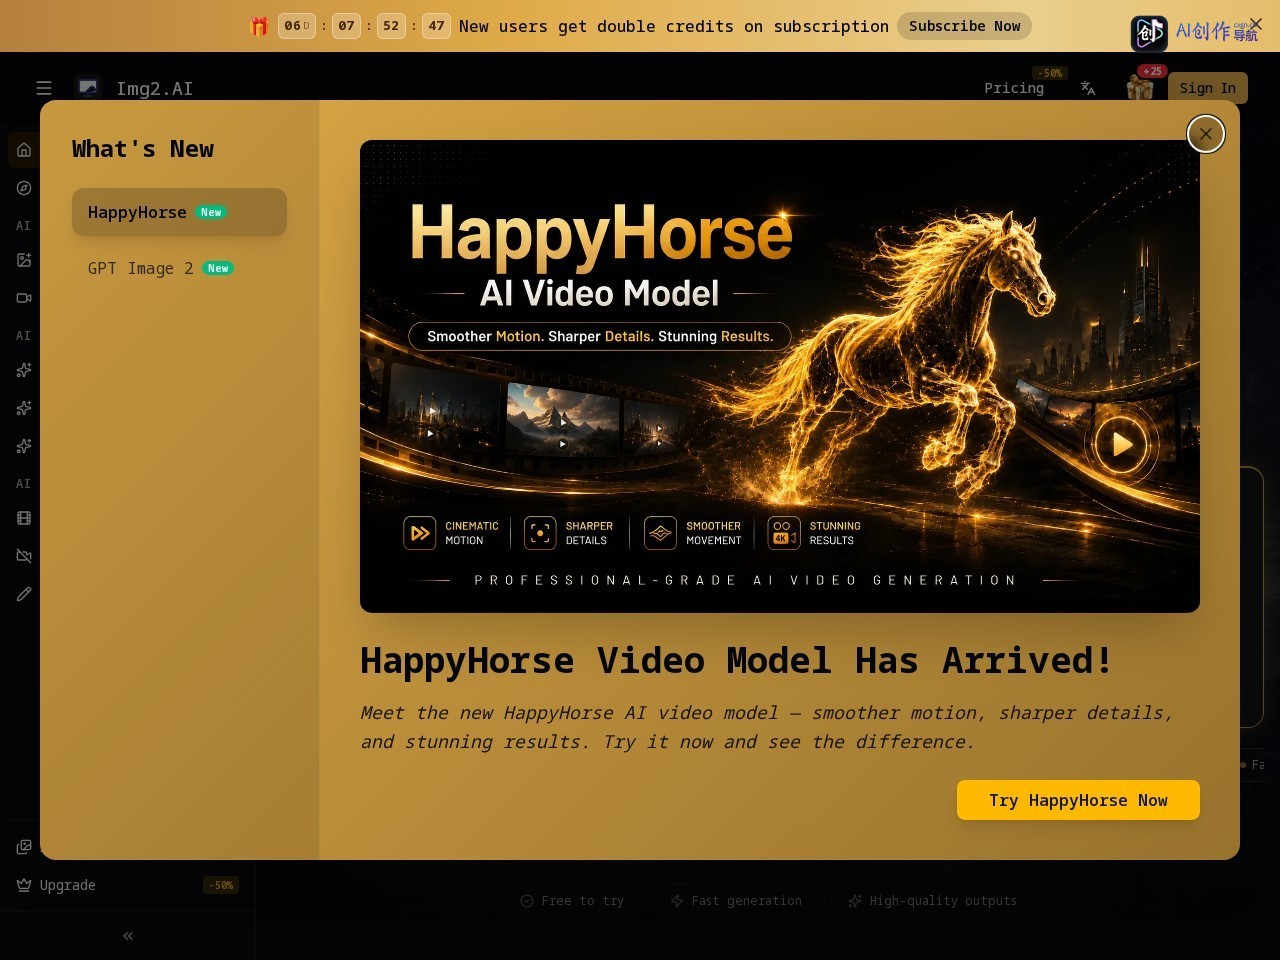Screen dimensions: 1280x960
Task: Open the compass Explore icon
Action: [24, 188]
